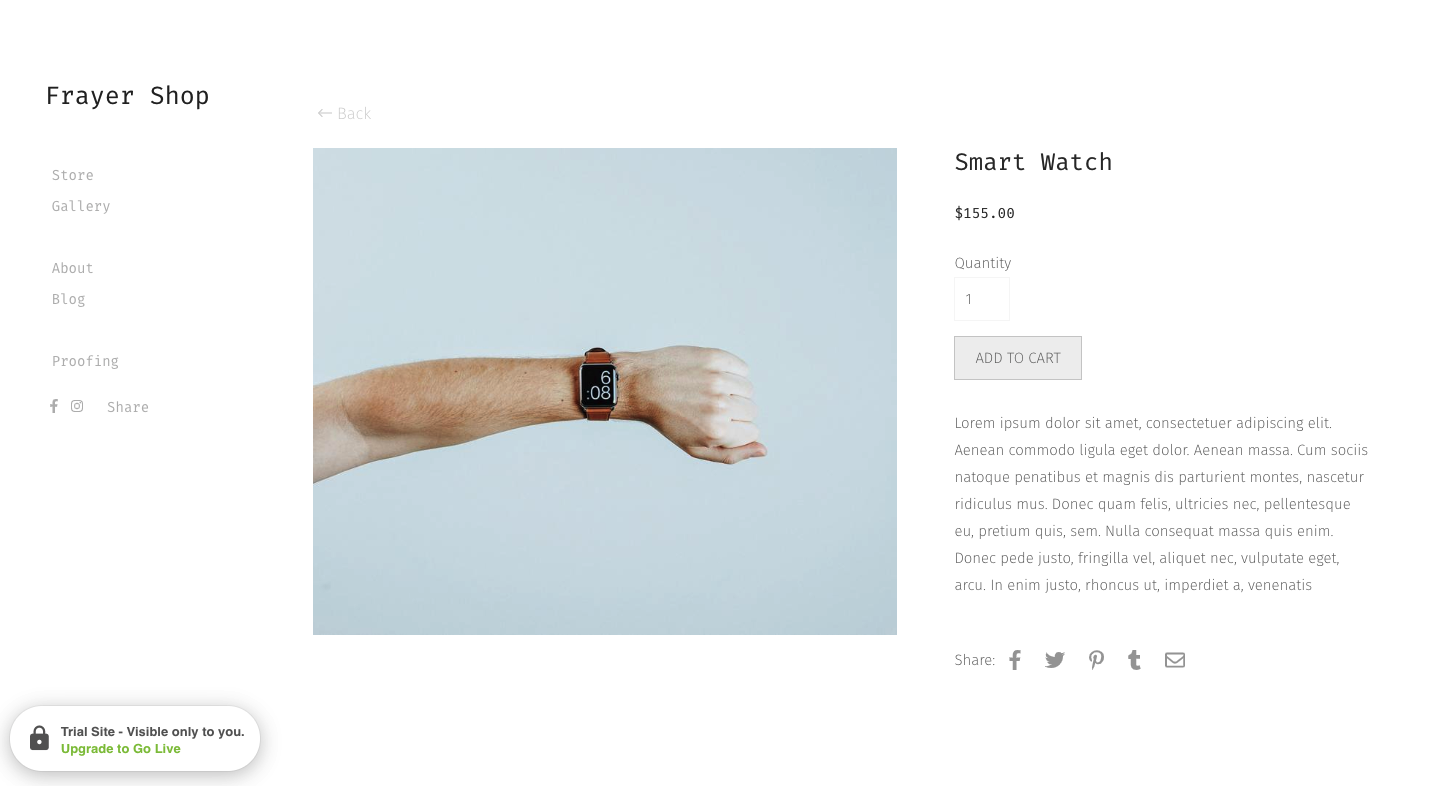Navigate to the About page
This screenshot has width=1439, height=786.
[x=73, y=268]
